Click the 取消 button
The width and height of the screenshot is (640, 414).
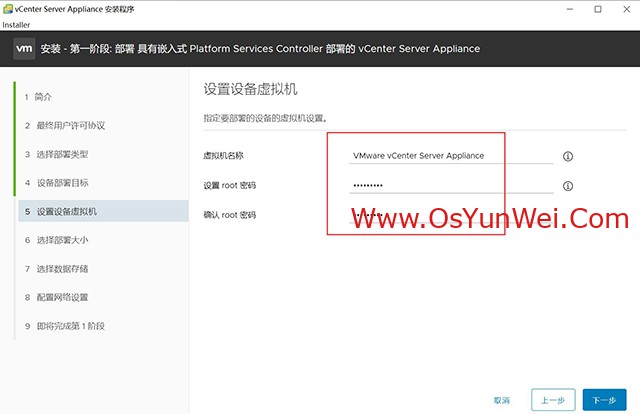tap(501, 400)
